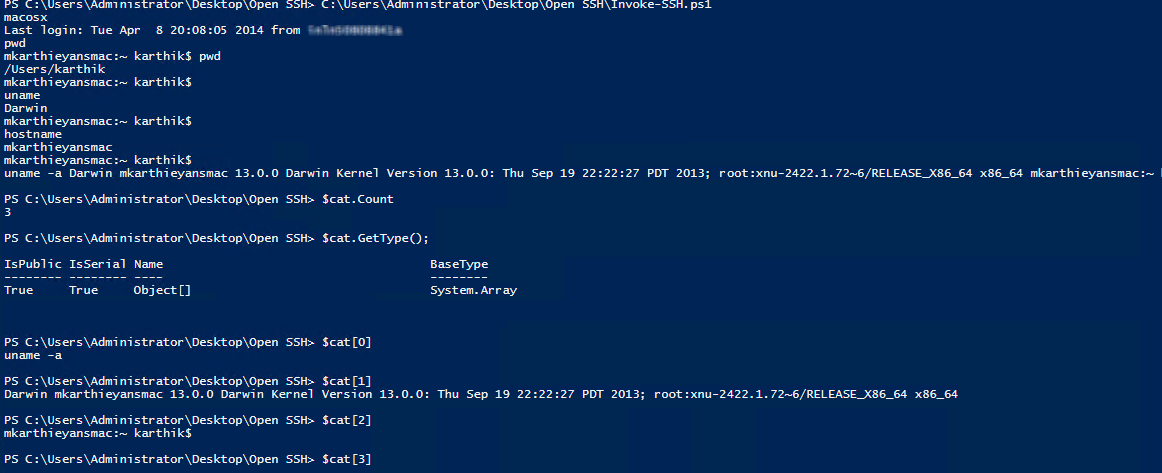Viewport: 1162px width, 473px height.
Task: Click the '$cat.Count' command text
Action: (358, 199)
